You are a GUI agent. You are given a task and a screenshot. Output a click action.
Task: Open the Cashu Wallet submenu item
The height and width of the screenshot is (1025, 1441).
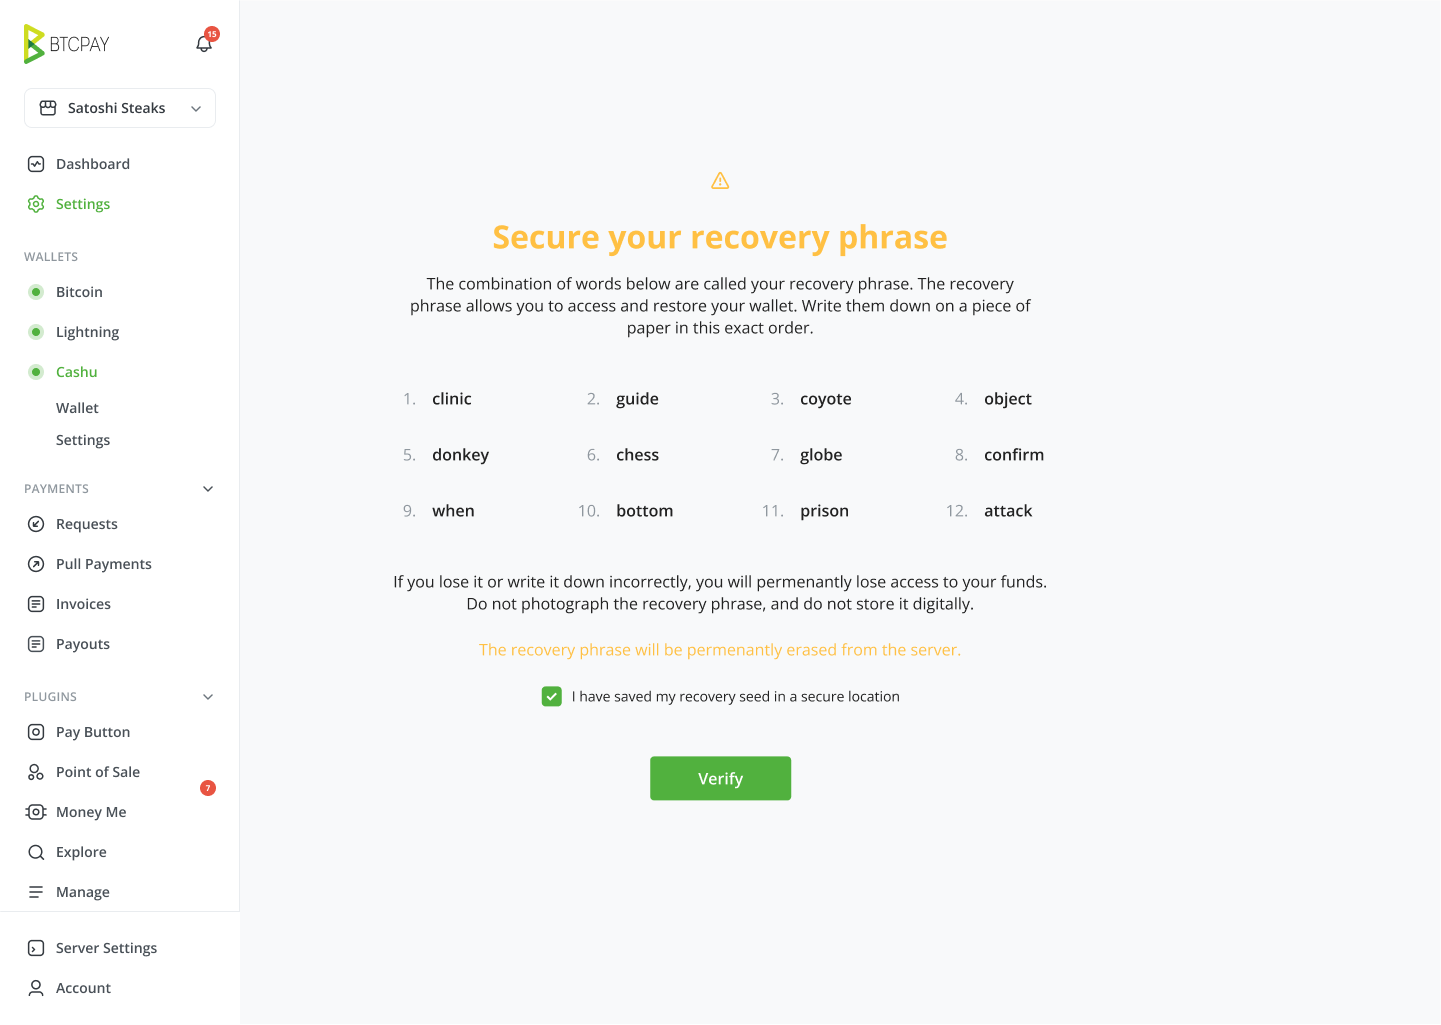point(77,408)
